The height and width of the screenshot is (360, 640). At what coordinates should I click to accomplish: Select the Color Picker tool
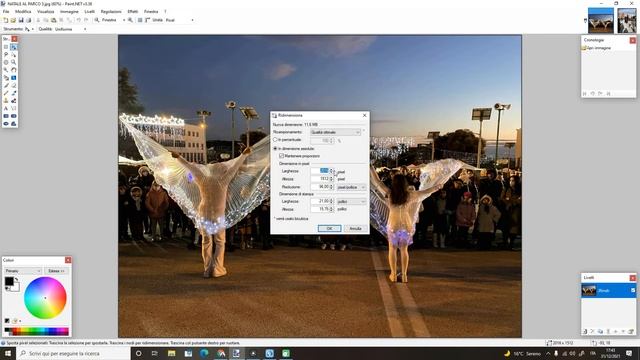coord(13,93)
